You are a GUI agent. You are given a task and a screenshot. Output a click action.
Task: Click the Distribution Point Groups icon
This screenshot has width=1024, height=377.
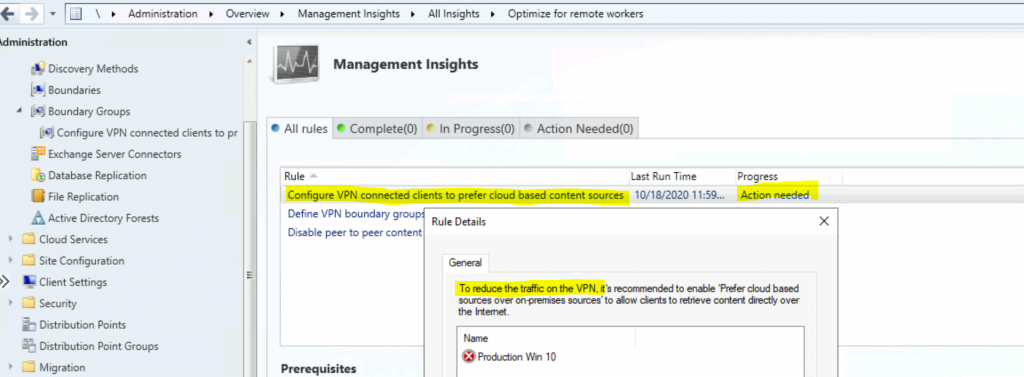(x=28, y=346)
